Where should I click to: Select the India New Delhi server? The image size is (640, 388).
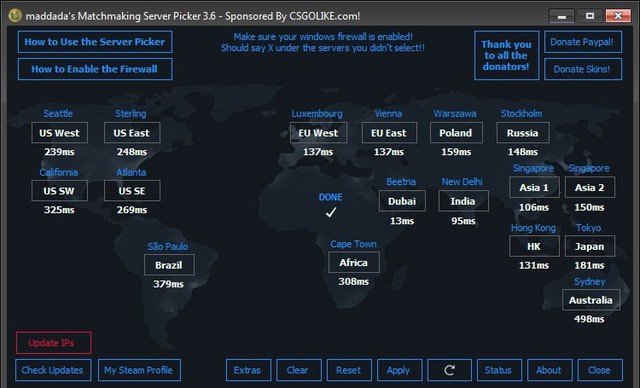[463, 201]
